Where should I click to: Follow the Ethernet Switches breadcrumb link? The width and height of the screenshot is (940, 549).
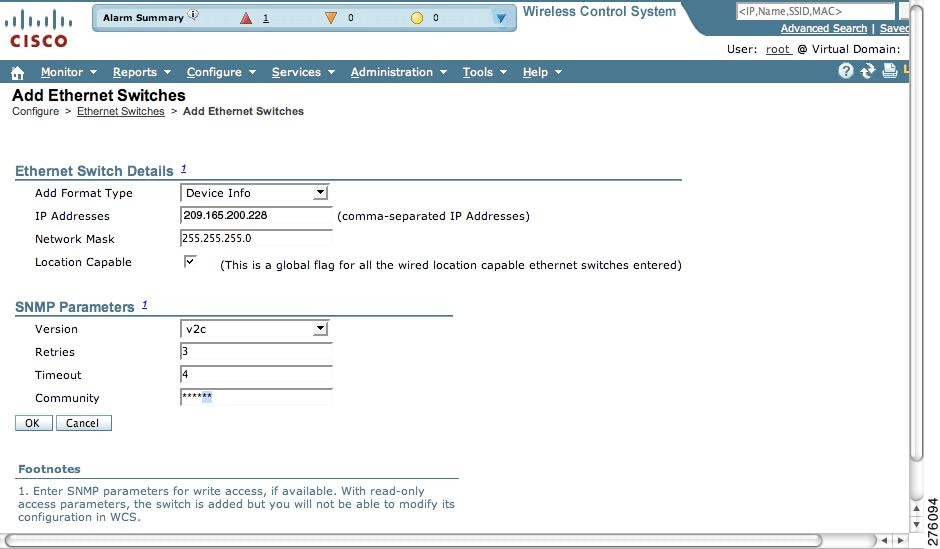120,111
